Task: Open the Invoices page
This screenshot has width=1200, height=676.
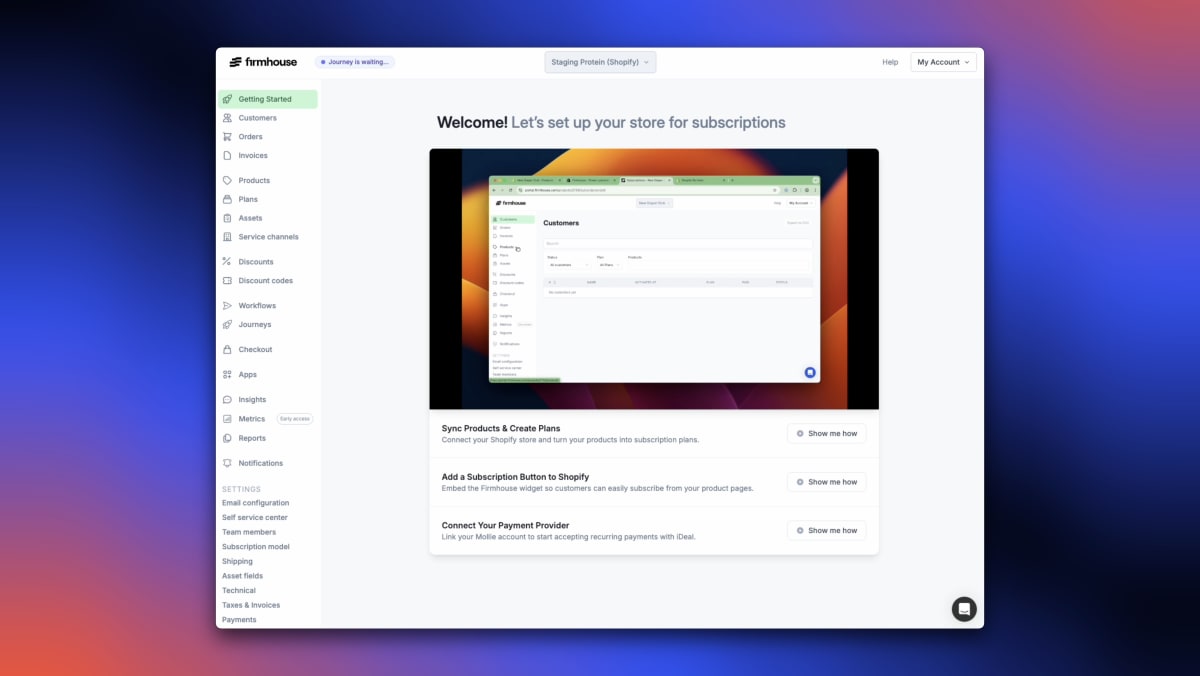Action: click(253, 156)
